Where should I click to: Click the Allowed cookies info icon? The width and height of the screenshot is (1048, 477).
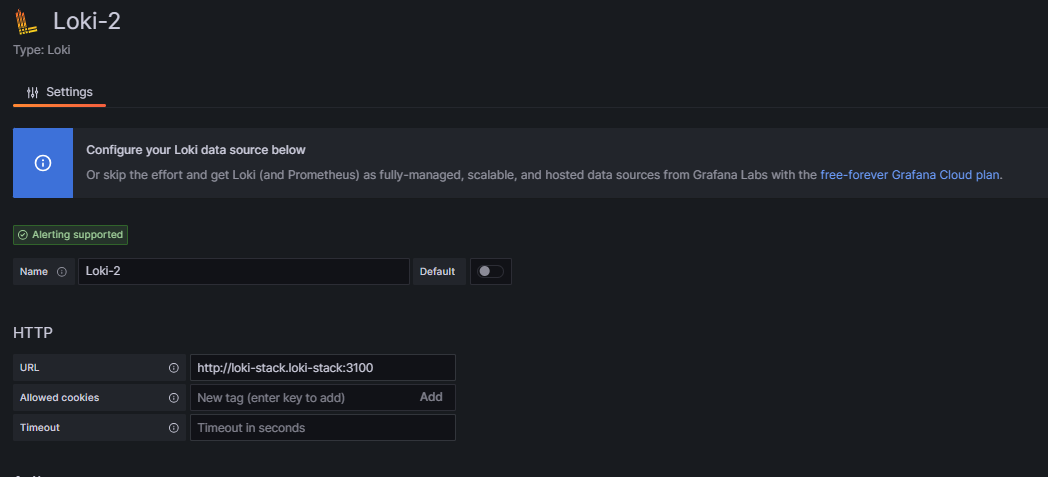pyautogui.click(x=174, y=398)
